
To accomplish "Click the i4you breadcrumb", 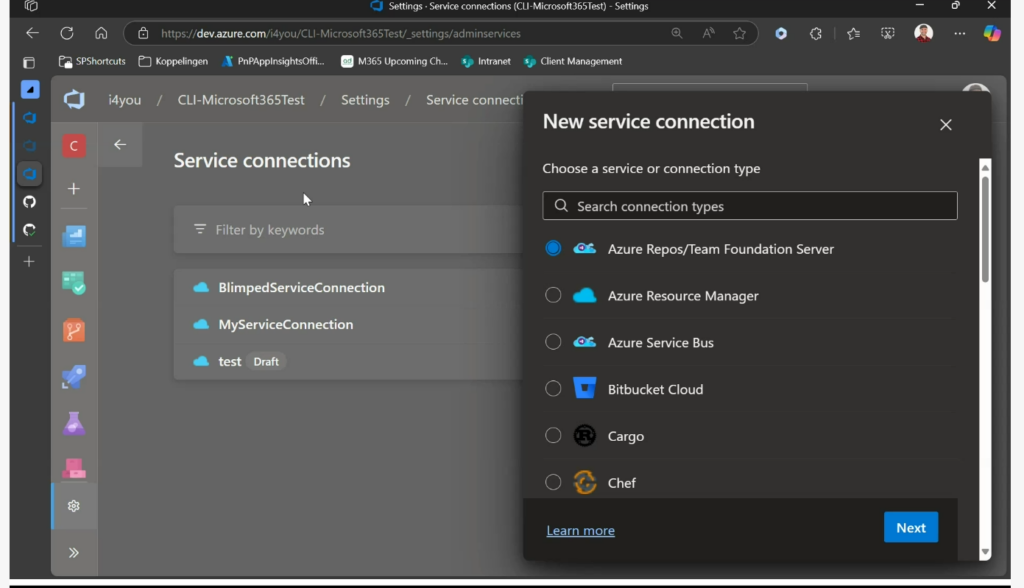I will pyautogui.click(x=125, y=100).
